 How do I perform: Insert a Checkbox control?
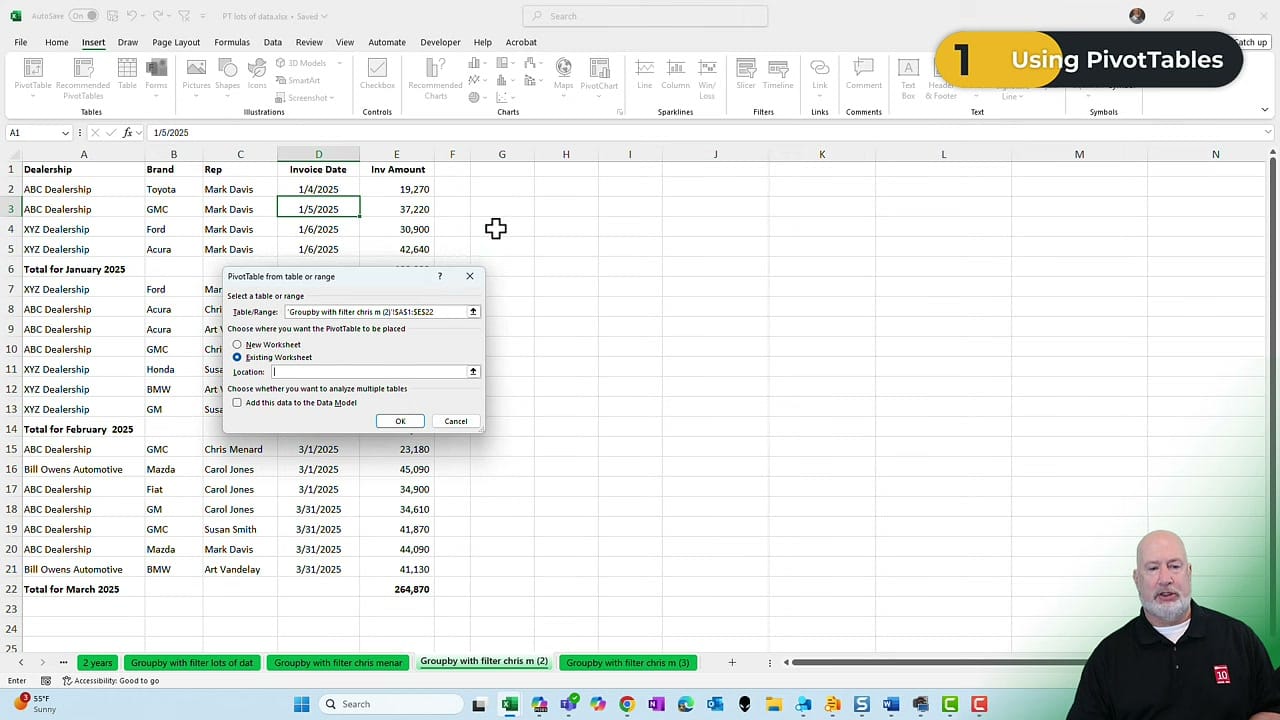click(x=377, y=75)
